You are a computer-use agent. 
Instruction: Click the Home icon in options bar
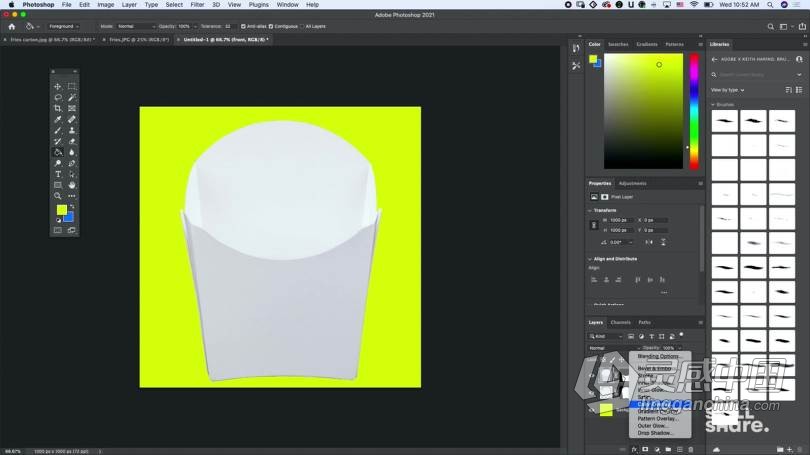coord(12,26)
